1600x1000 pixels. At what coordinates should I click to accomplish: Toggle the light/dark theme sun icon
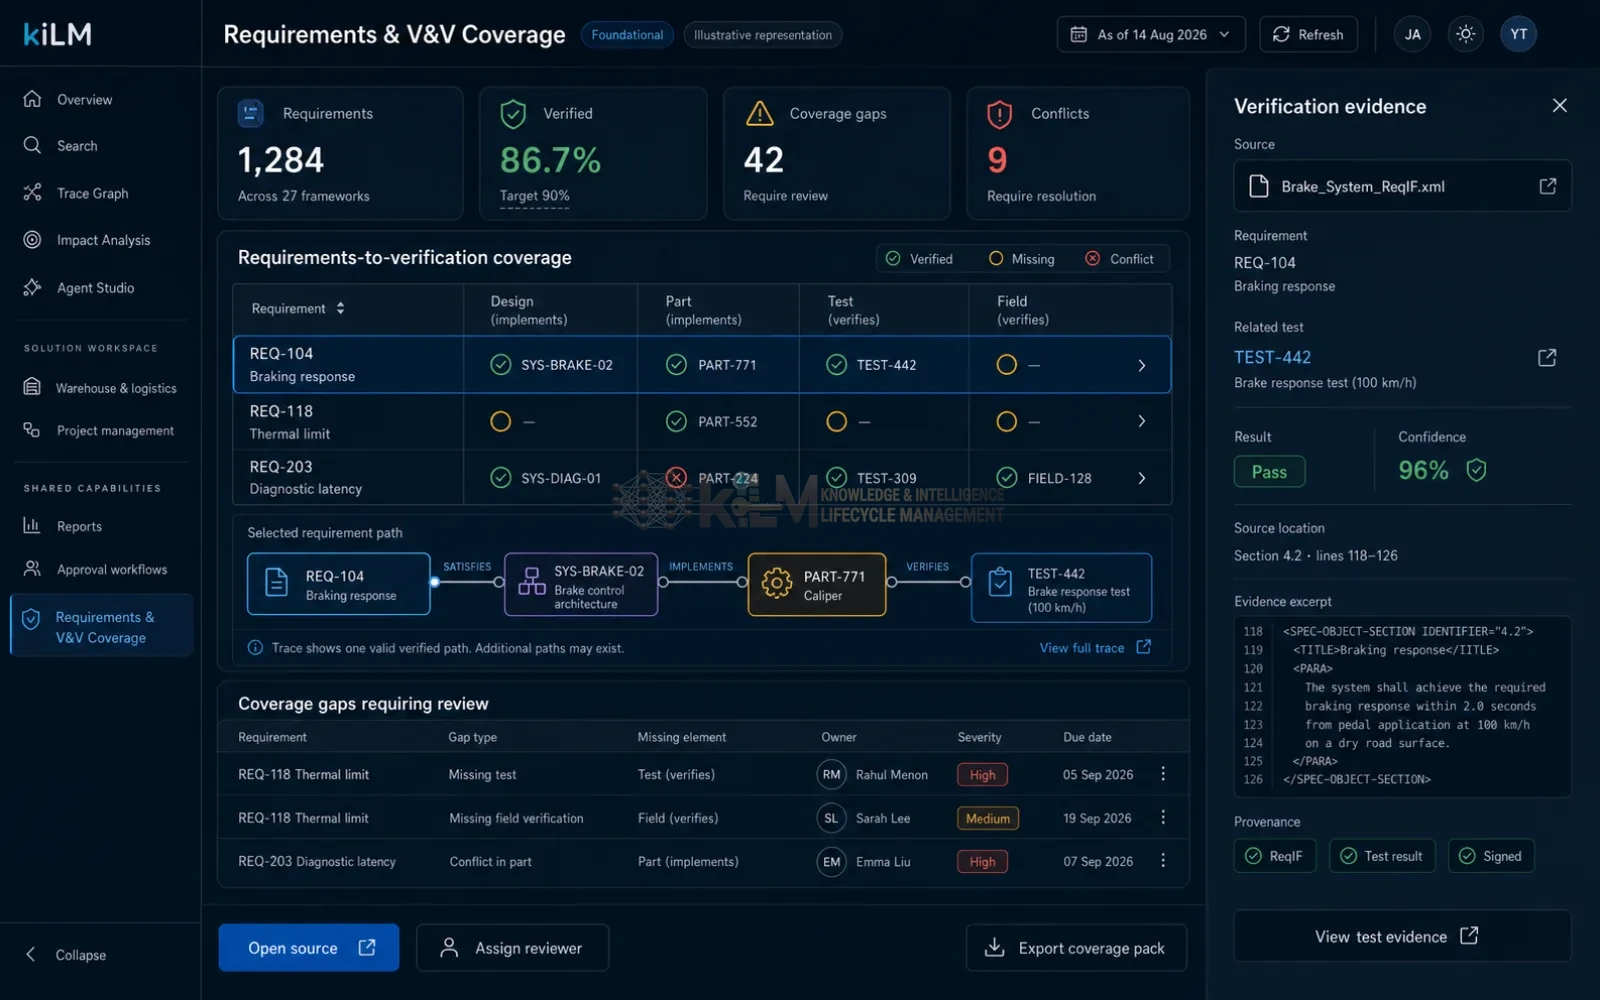click(x=1465, y=34)
